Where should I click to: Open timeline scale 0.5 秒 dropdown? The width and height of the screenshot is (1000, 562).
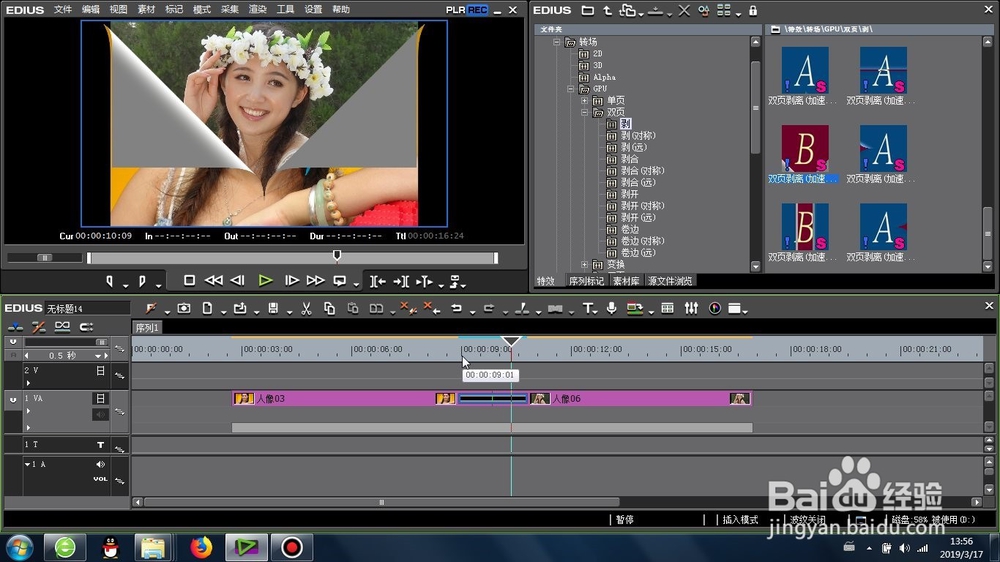[98, 356]
